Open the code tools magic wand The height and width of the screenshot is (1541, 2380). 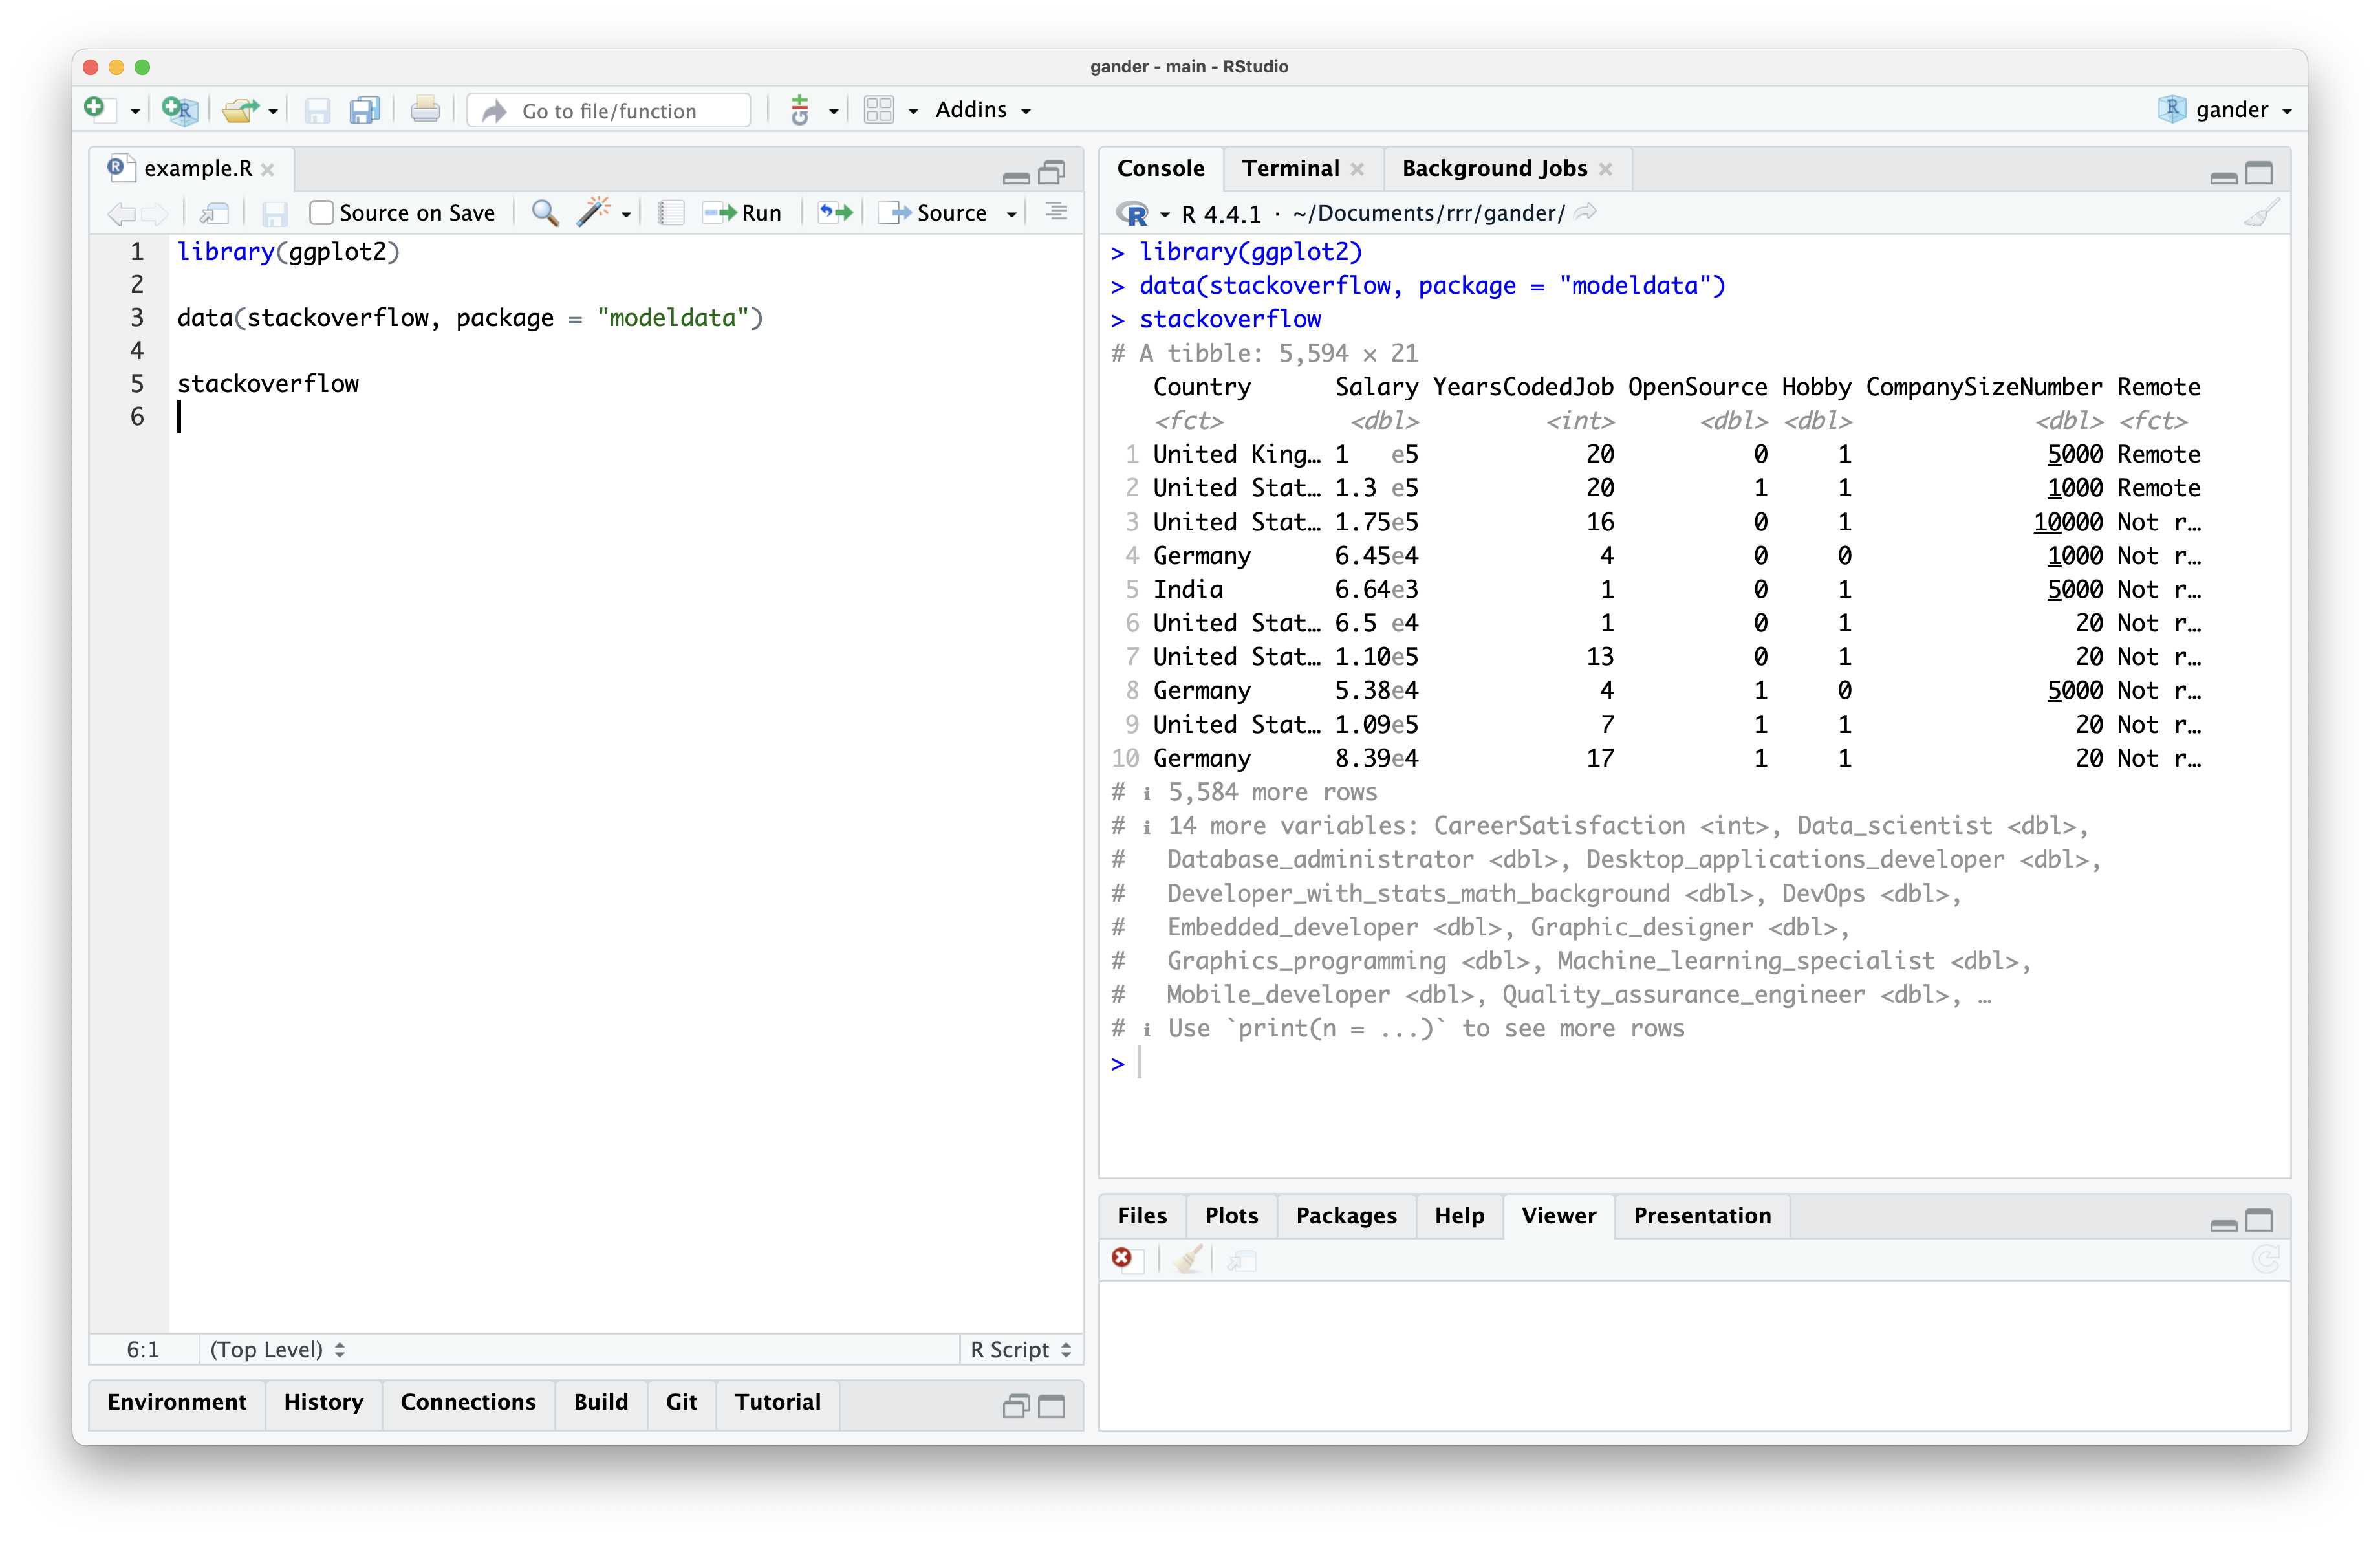click(x=595, y=212)
